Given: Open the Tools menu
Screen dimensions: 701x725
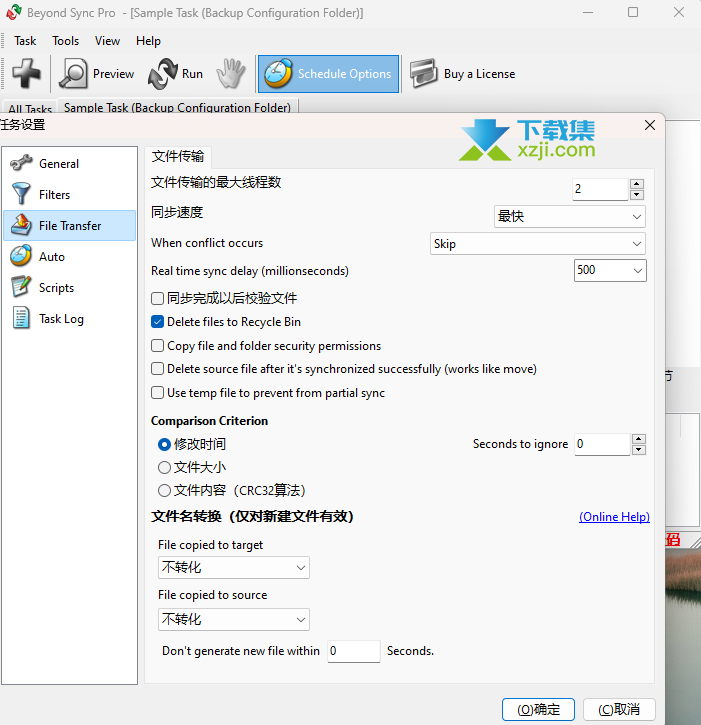Looking at the screenshot, I should click(x=65, y=41).
